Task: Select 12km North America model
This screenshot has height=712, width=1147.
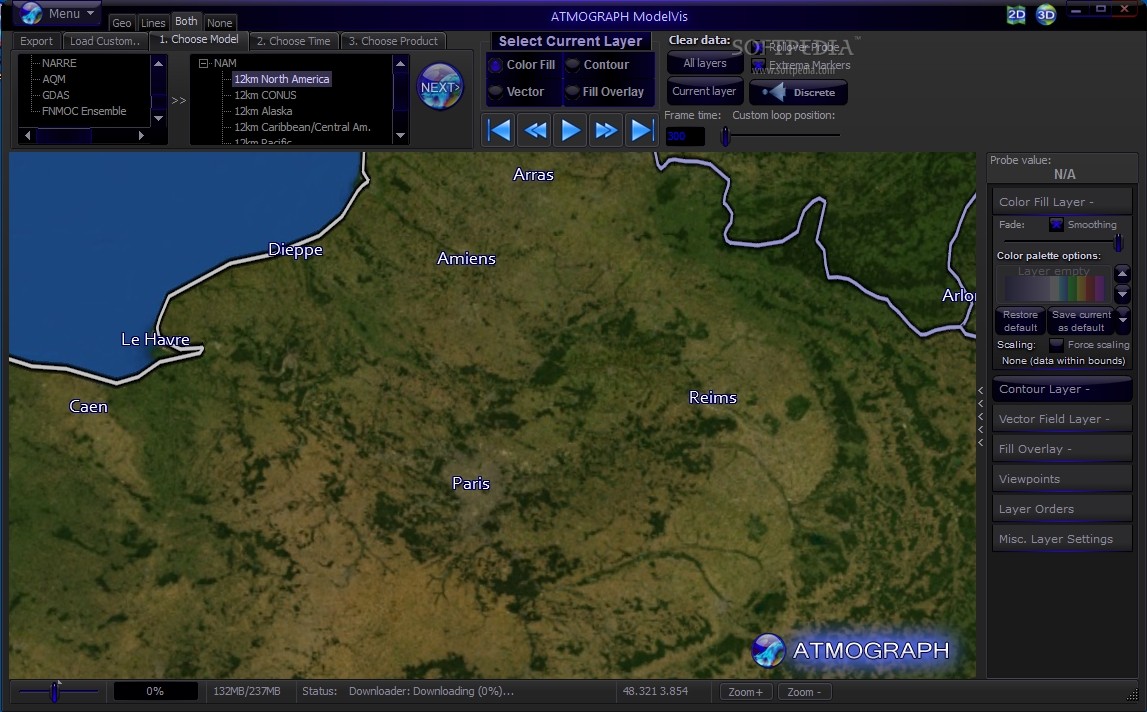Action: point(282,79)
